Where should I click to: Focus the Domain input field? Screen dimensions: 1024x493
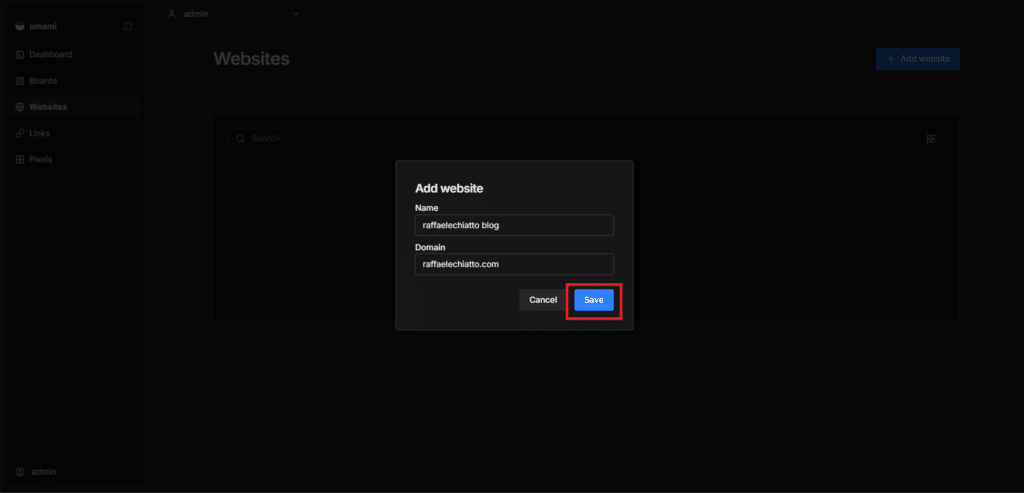click(514, 264)
